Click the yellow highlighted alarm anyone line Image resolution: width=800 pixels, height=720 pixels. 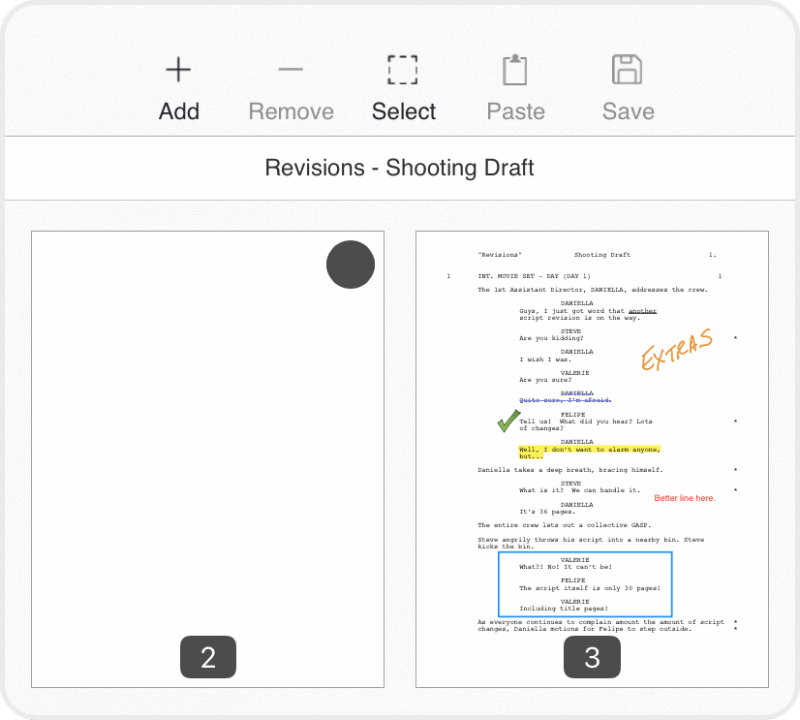(590, 452)
